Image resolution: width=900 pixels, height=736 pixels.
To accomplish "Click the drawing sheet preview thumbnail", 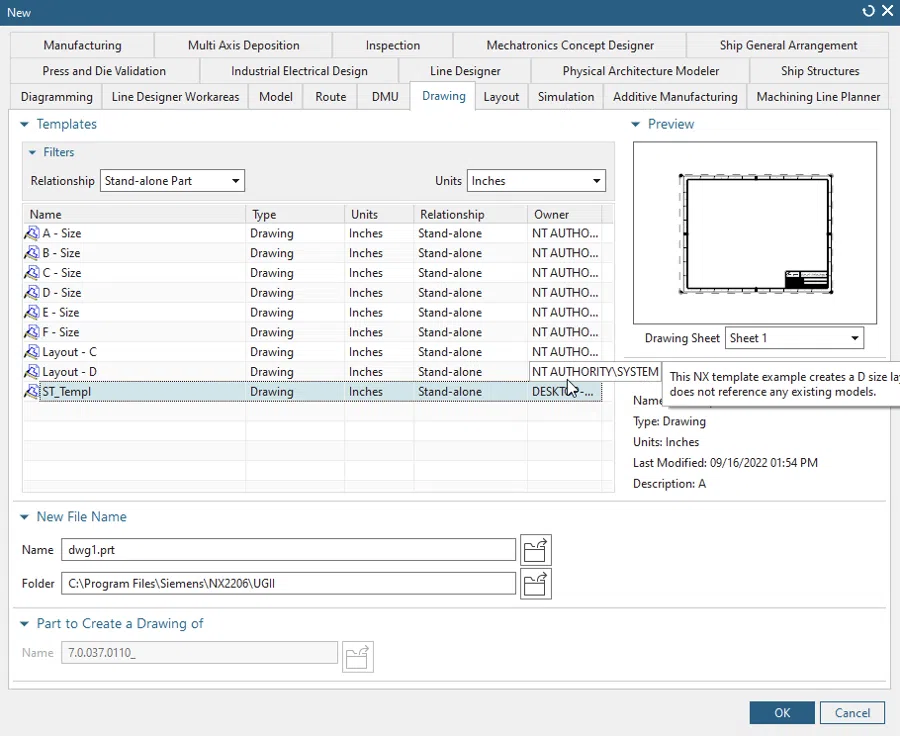I will (755, 233).
